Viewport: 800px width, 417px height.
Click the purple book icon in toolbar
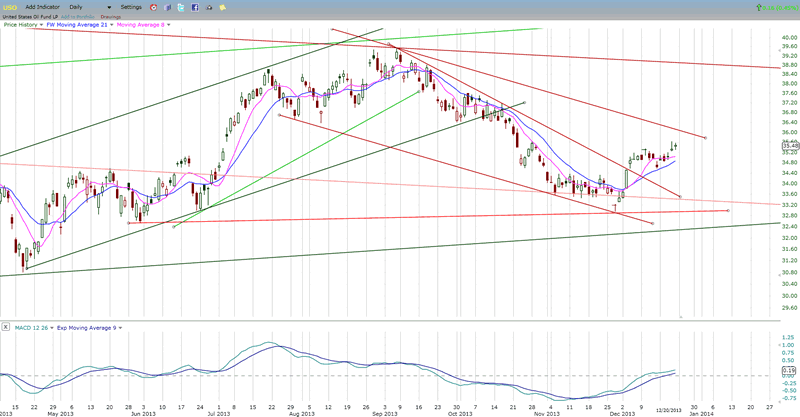click(167, 7)
